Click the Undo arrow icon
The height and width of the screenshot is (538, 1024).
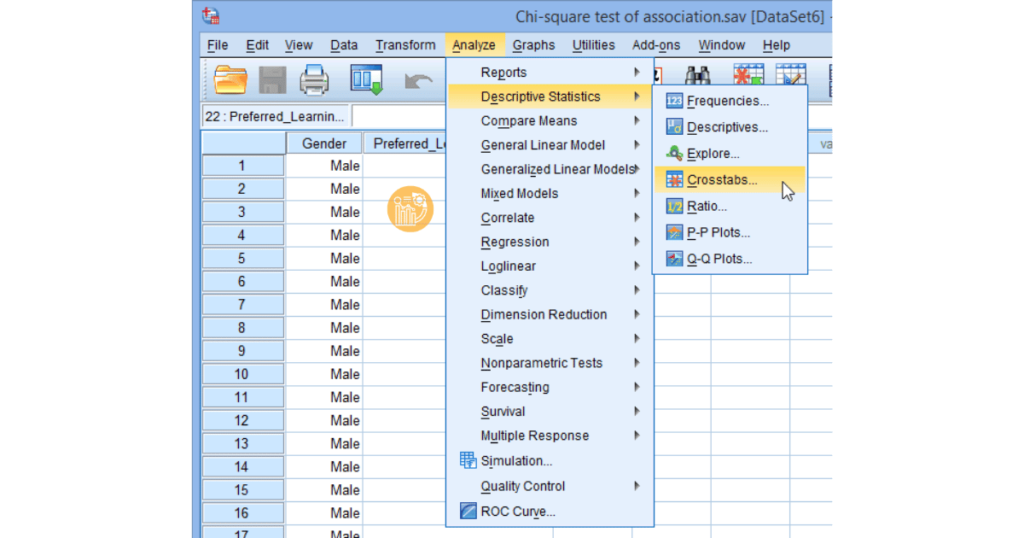[418, 81]
